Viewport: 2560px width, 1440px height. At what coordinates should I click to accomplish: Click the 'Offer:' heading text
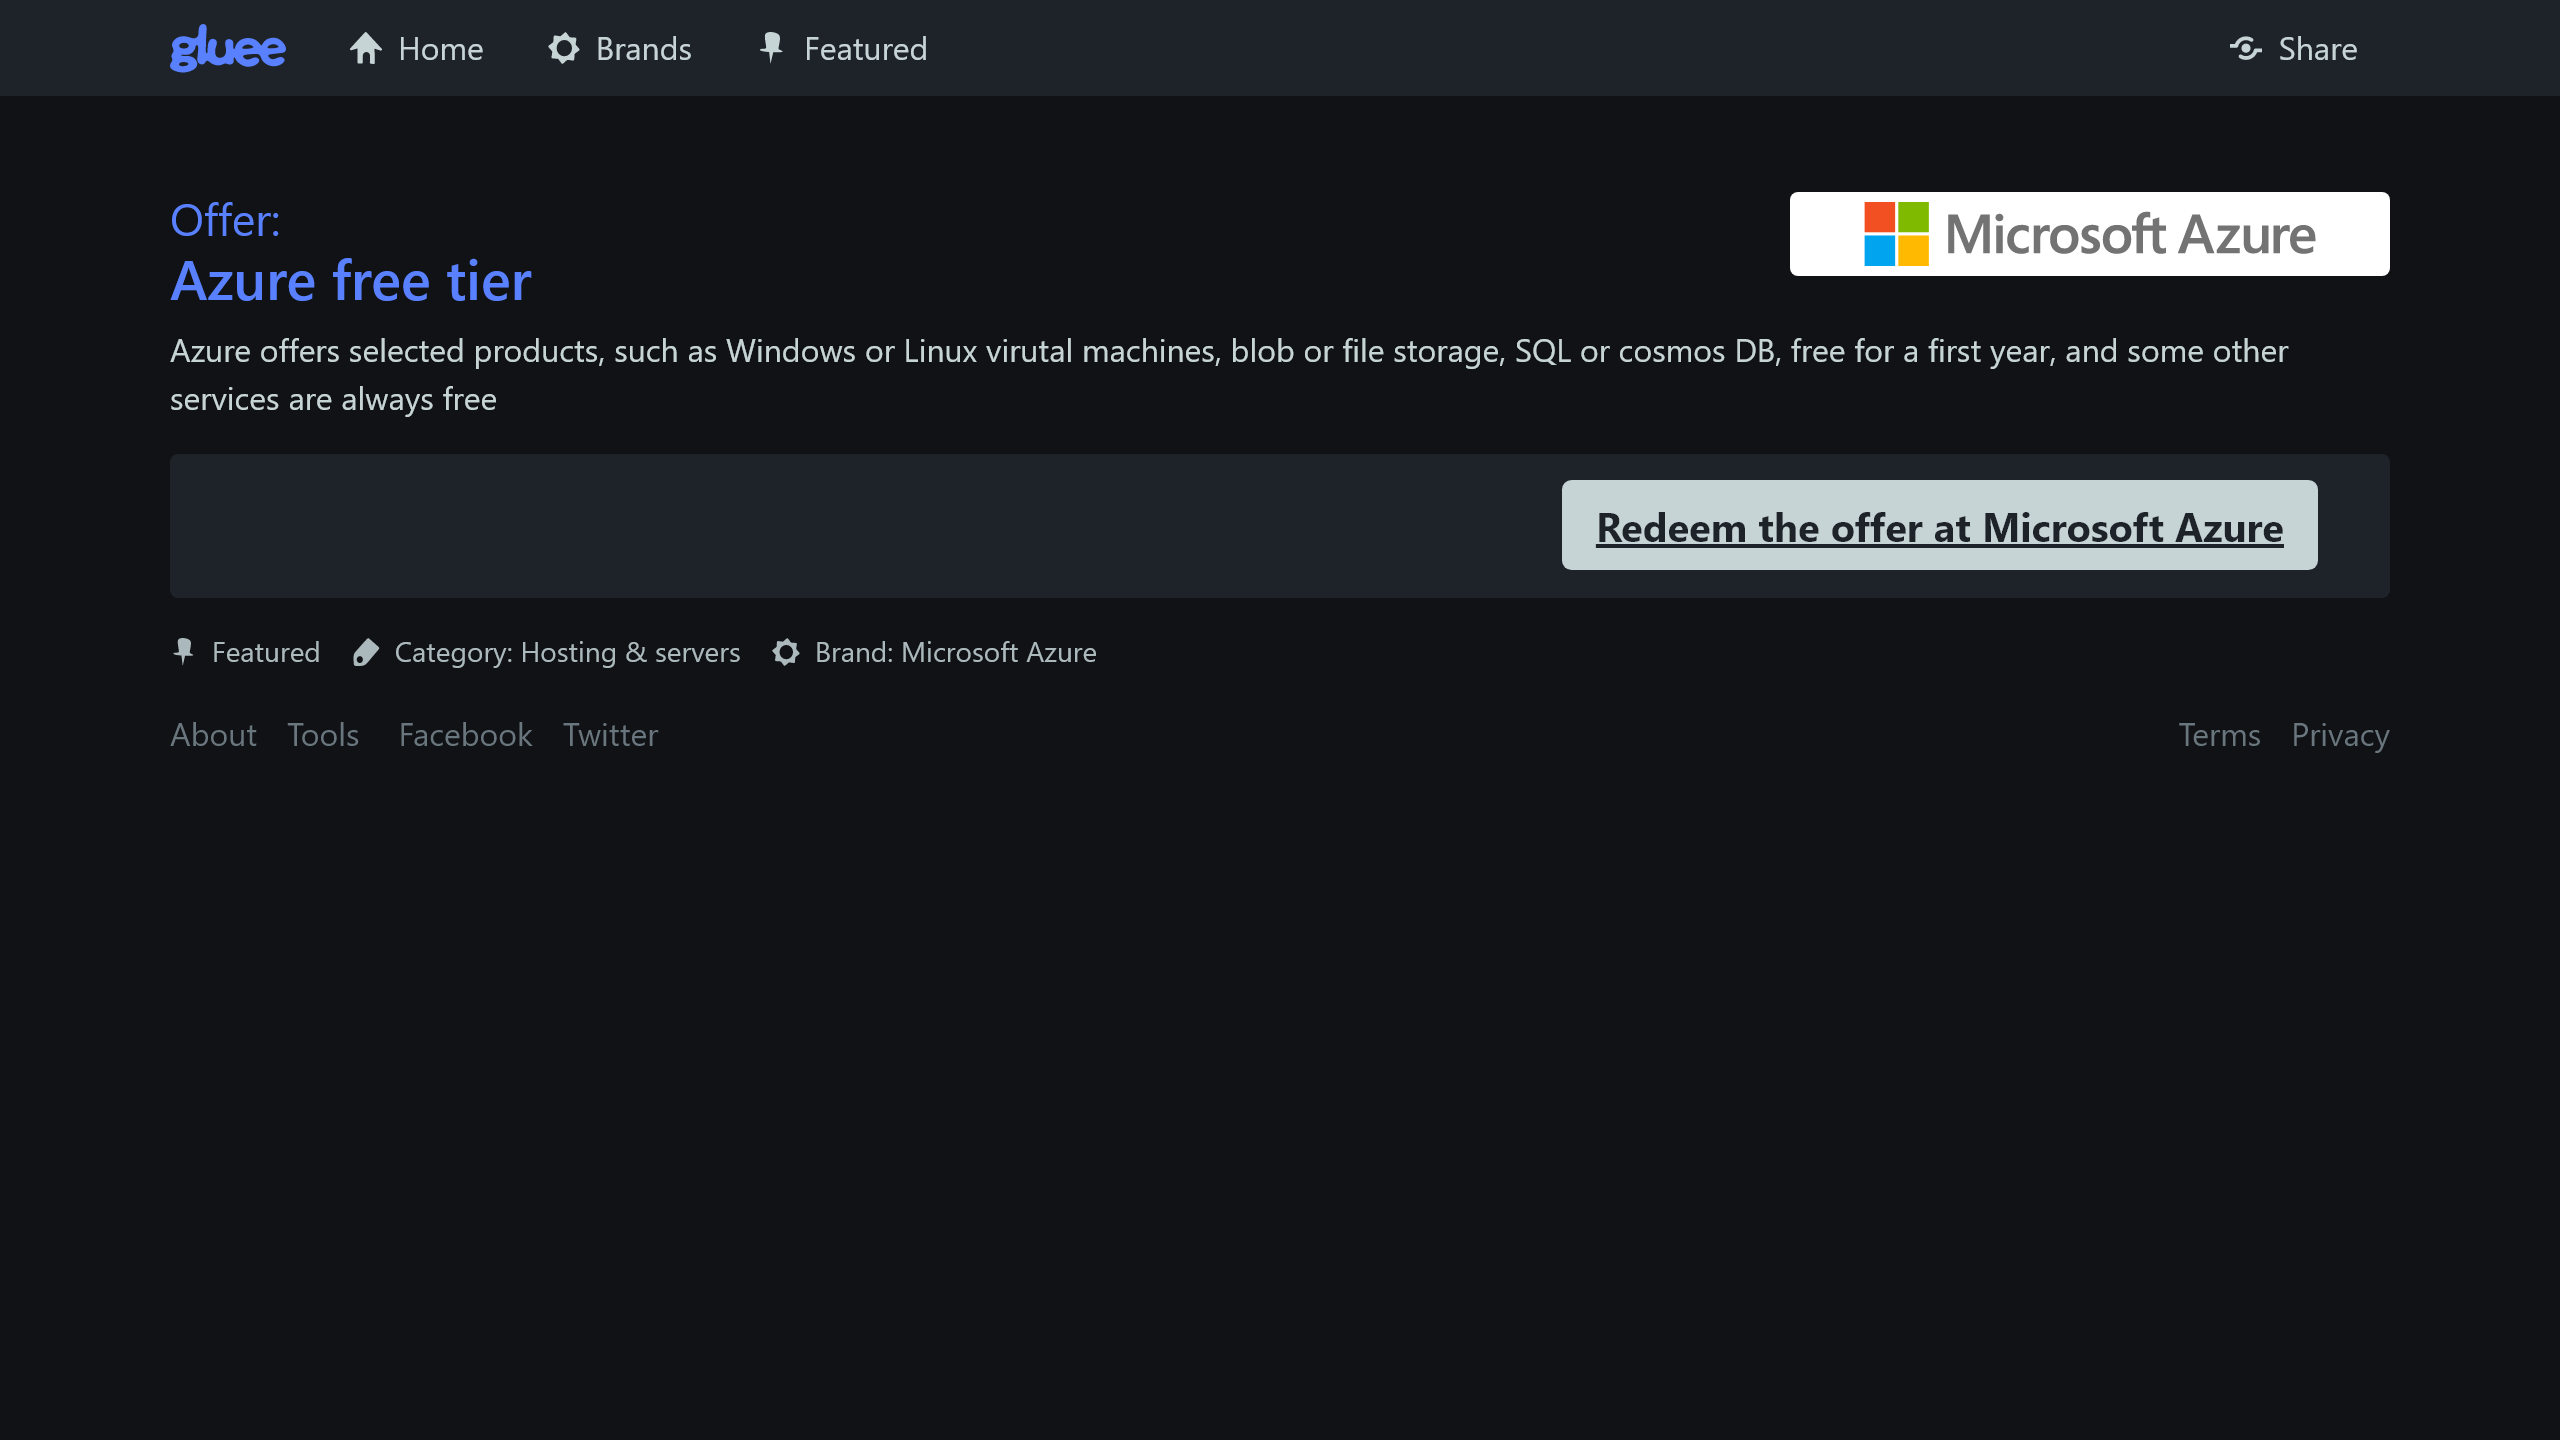tap(225, 220)
